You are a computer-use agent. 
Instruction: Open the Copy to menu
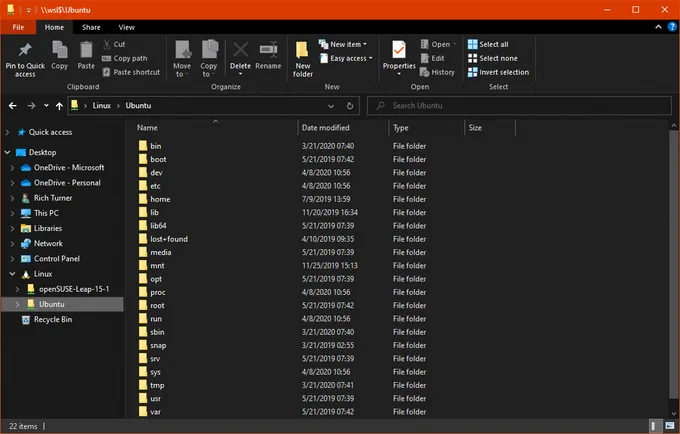click(209, 59)
